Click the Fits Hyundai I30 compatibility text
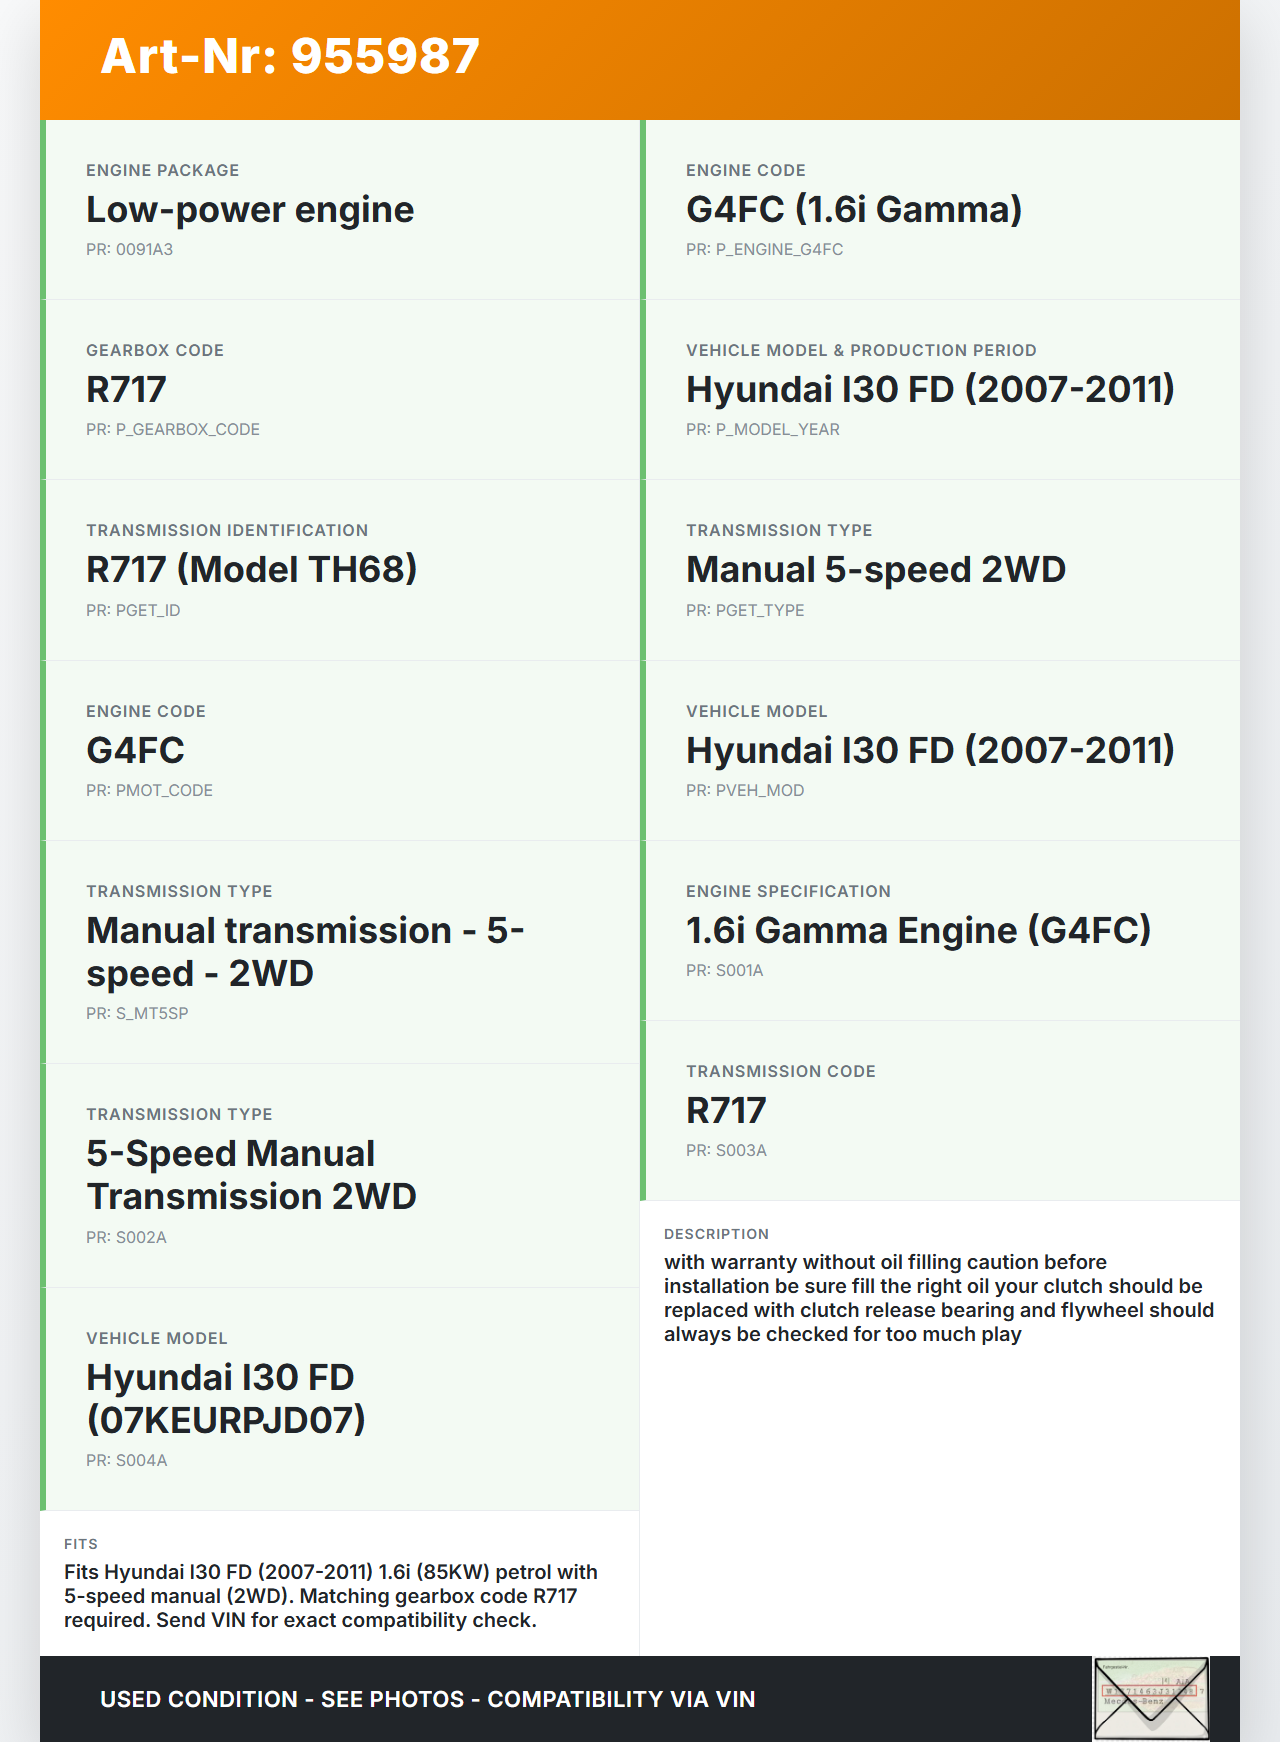 [330, 1596]
